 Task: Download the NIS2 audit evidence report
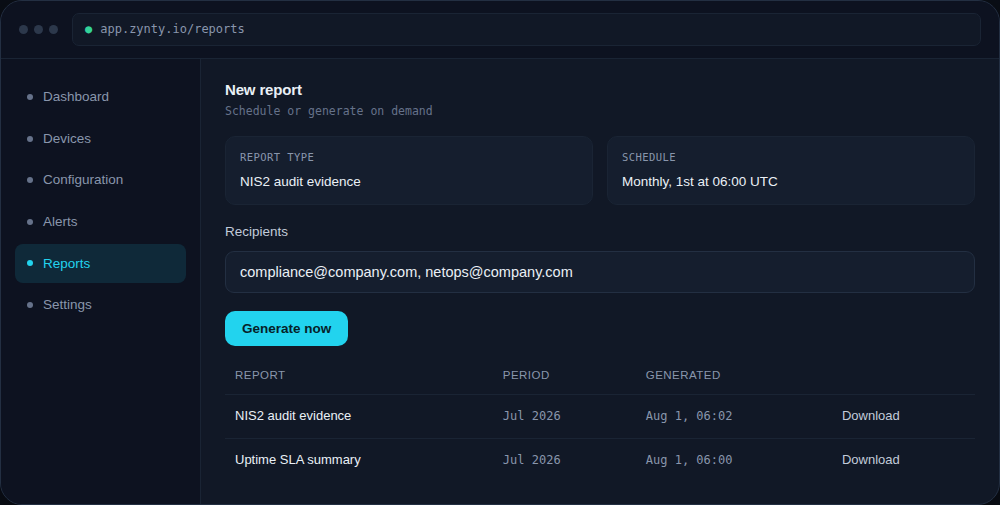point(871,416)
